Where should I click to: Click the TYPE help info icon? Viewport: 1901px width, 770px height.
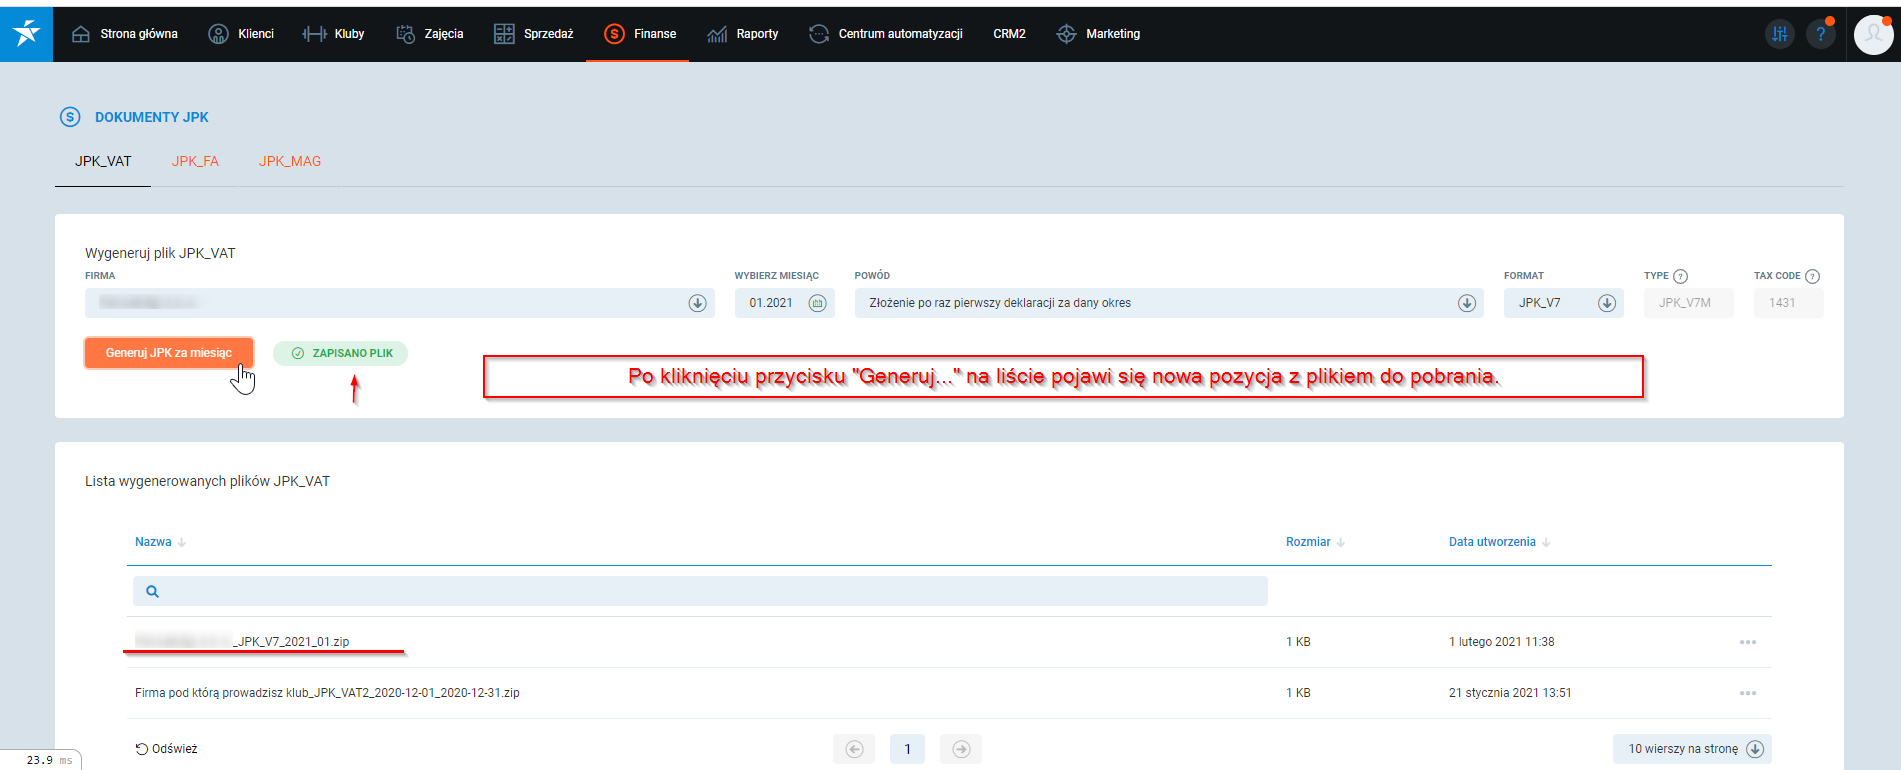pyautogui.click(x=1681, y=276)
